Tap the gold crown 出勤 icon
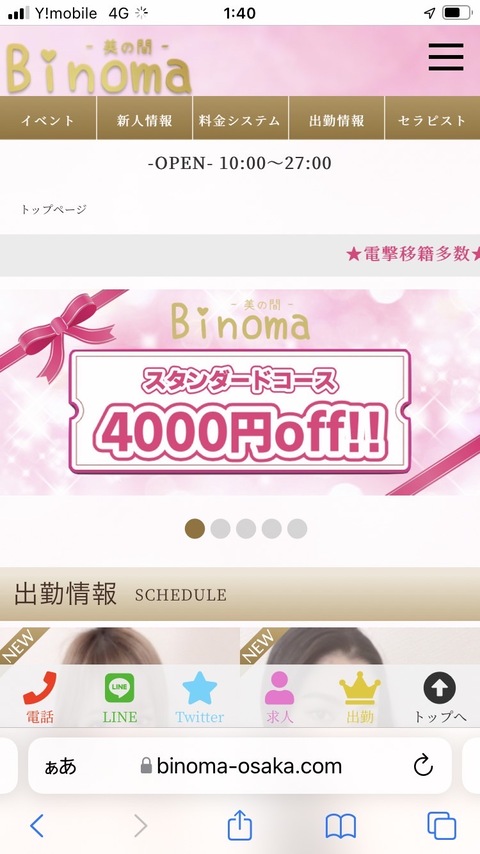This screenshot has height=854, width=480. point(360,688)
